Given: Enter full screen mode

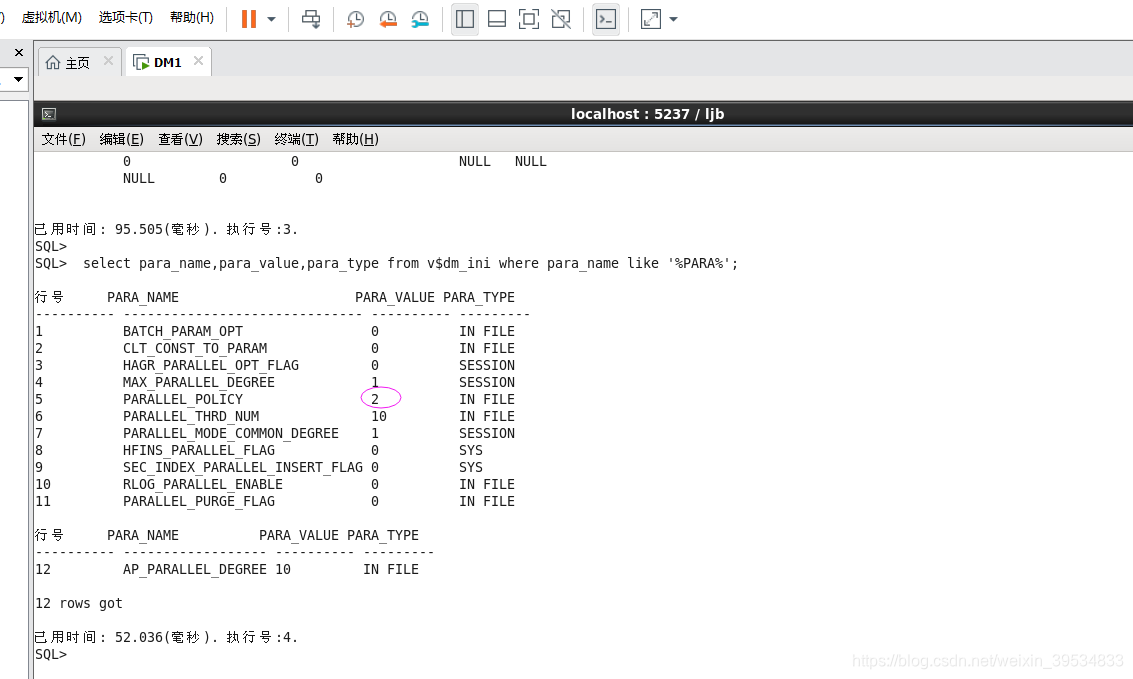Looking at the screenshot, I should (x=529, y=19).
